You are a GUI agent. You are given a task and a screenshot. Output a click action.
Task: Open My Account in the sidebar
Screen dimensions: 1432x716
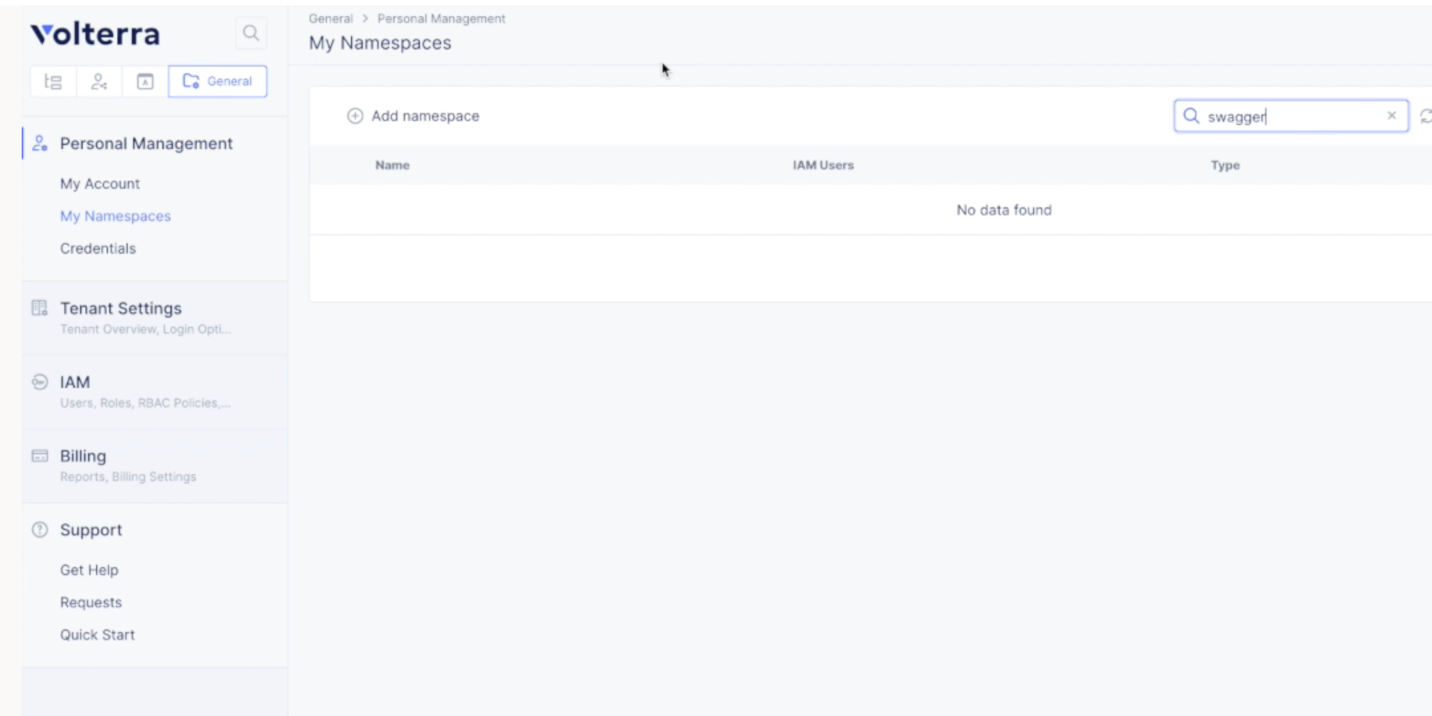[x=100, y=184]
